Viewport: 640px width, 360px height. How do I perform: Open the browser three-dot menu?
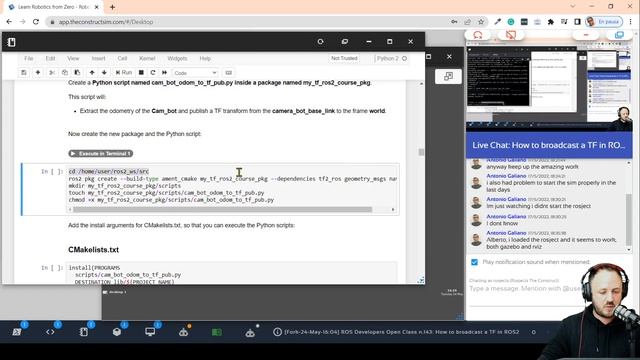[631, 22]
